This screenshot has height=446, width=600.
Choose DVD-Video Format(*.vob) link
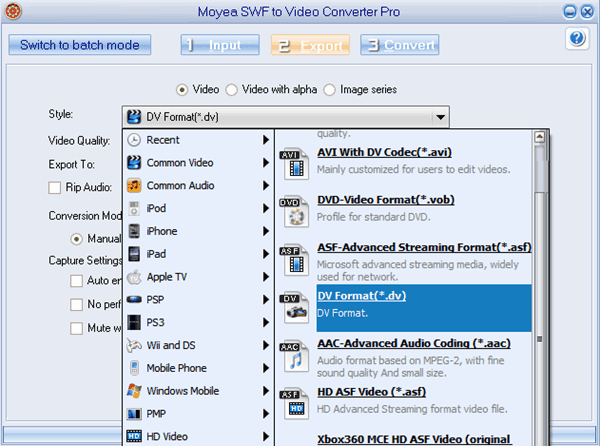[x=386, y=200]
